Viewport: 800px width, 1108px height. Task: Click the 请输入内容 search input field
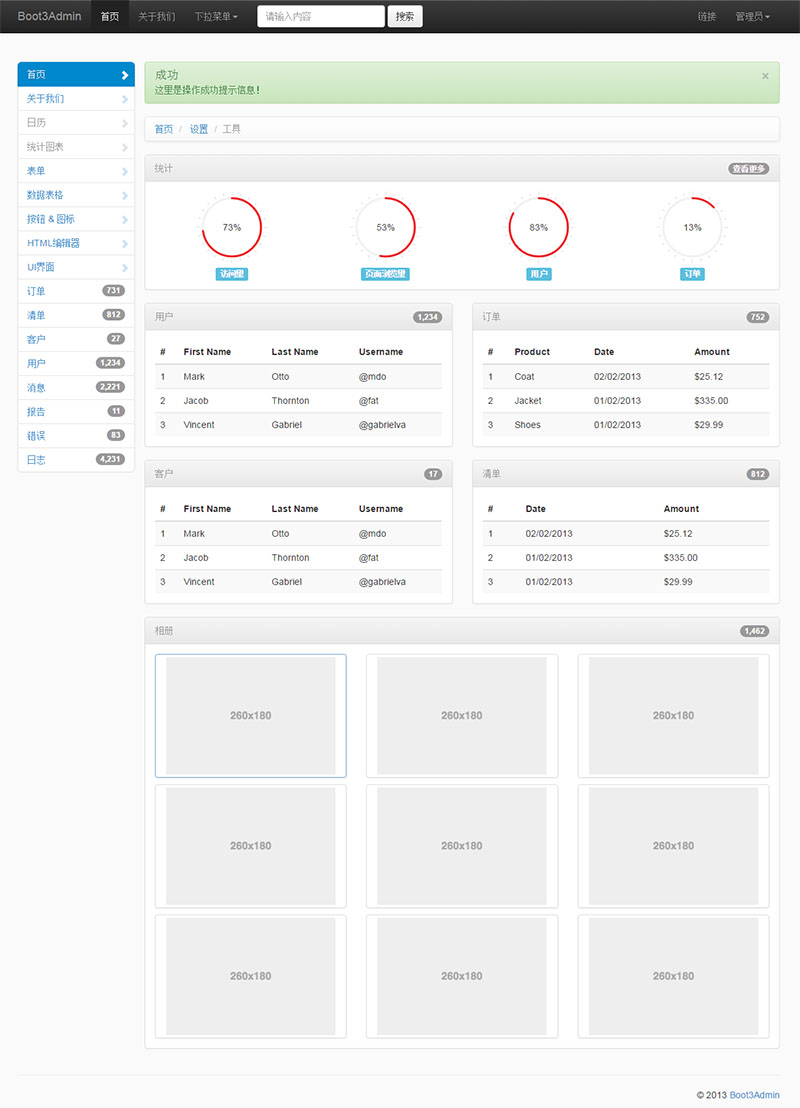pos(320,16)
